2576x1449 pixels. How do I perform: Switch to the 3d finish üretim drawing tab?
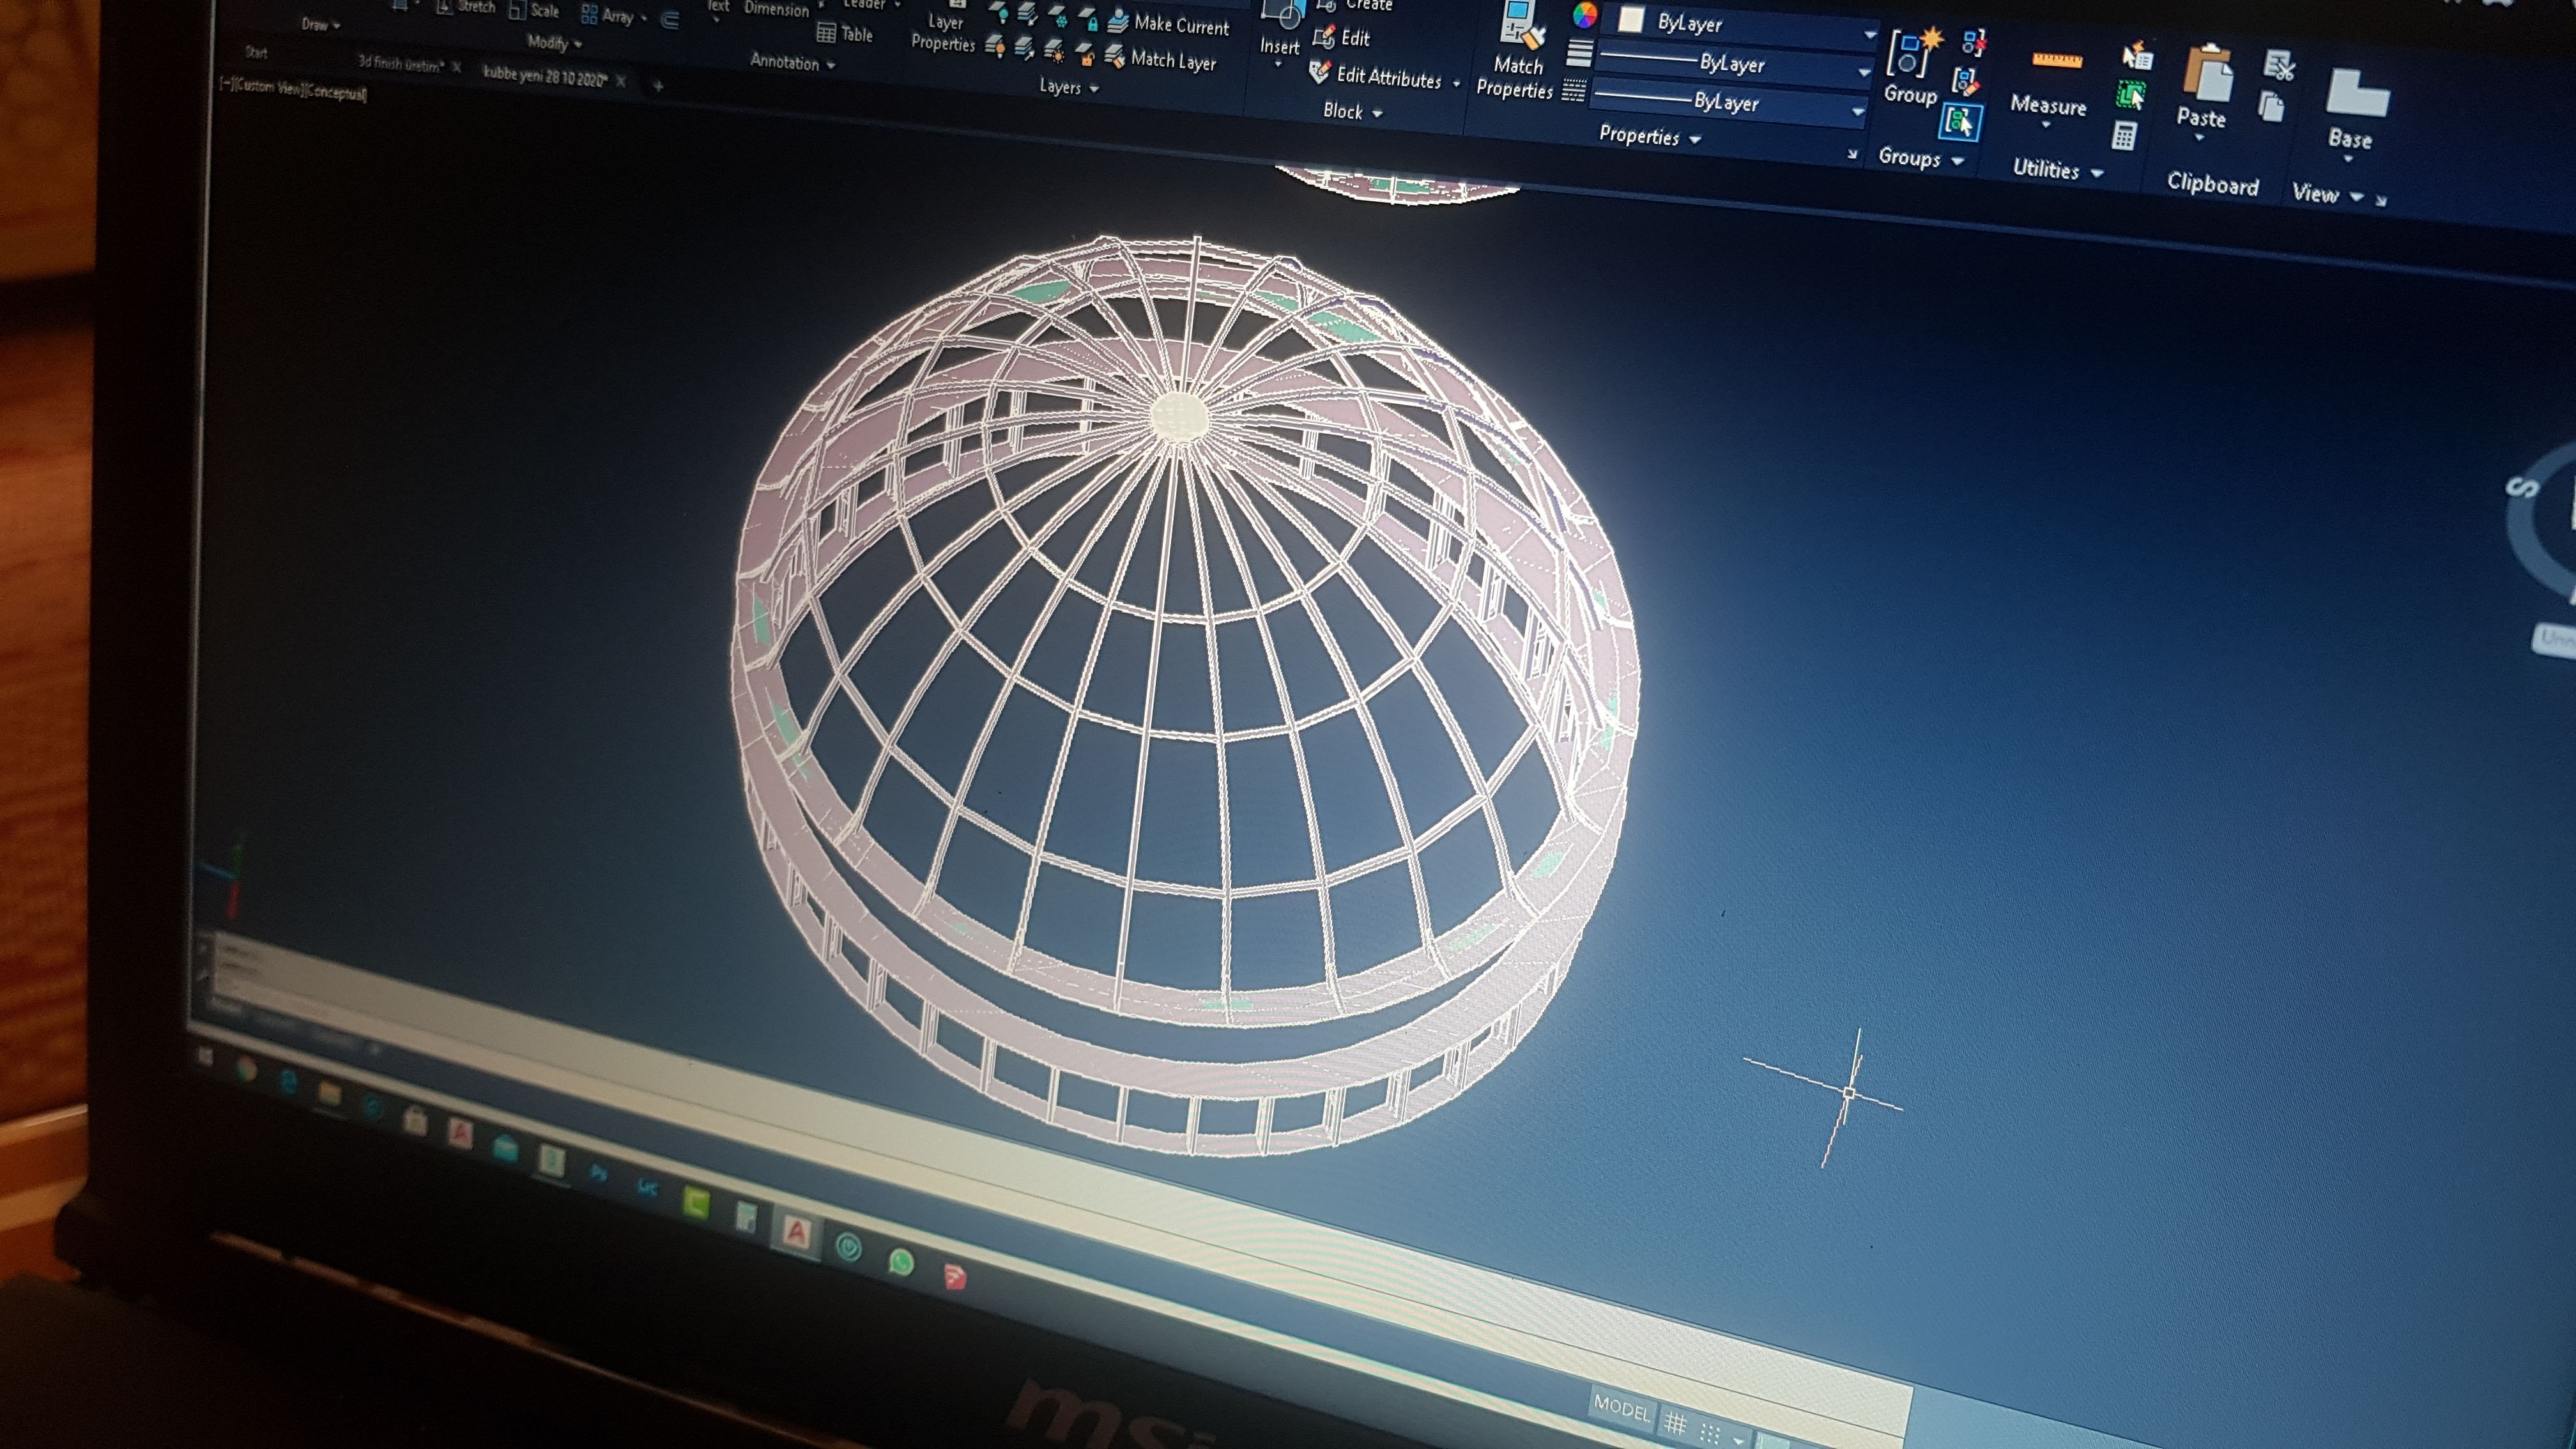coord(401,64)
